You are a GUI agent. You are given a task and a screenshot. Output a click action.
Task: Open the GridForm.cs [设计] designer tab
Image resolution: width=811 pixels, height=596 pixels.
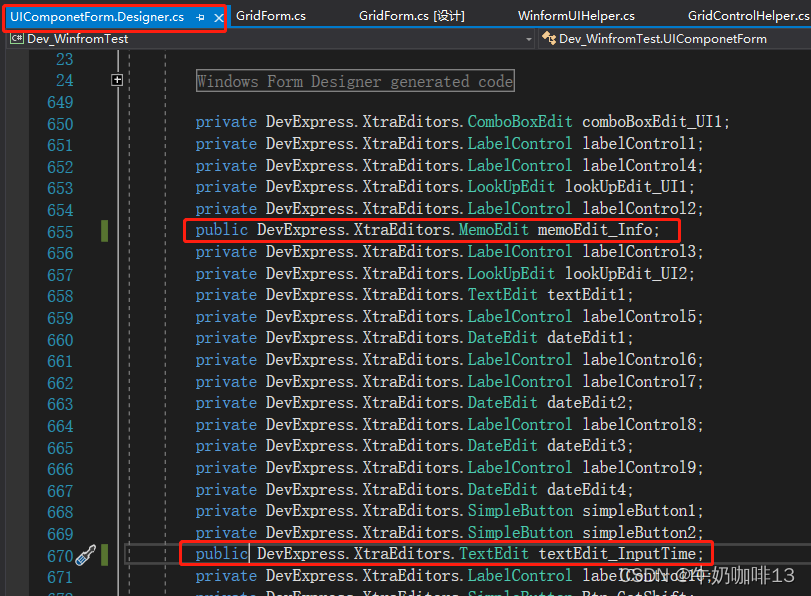[412, 16]
